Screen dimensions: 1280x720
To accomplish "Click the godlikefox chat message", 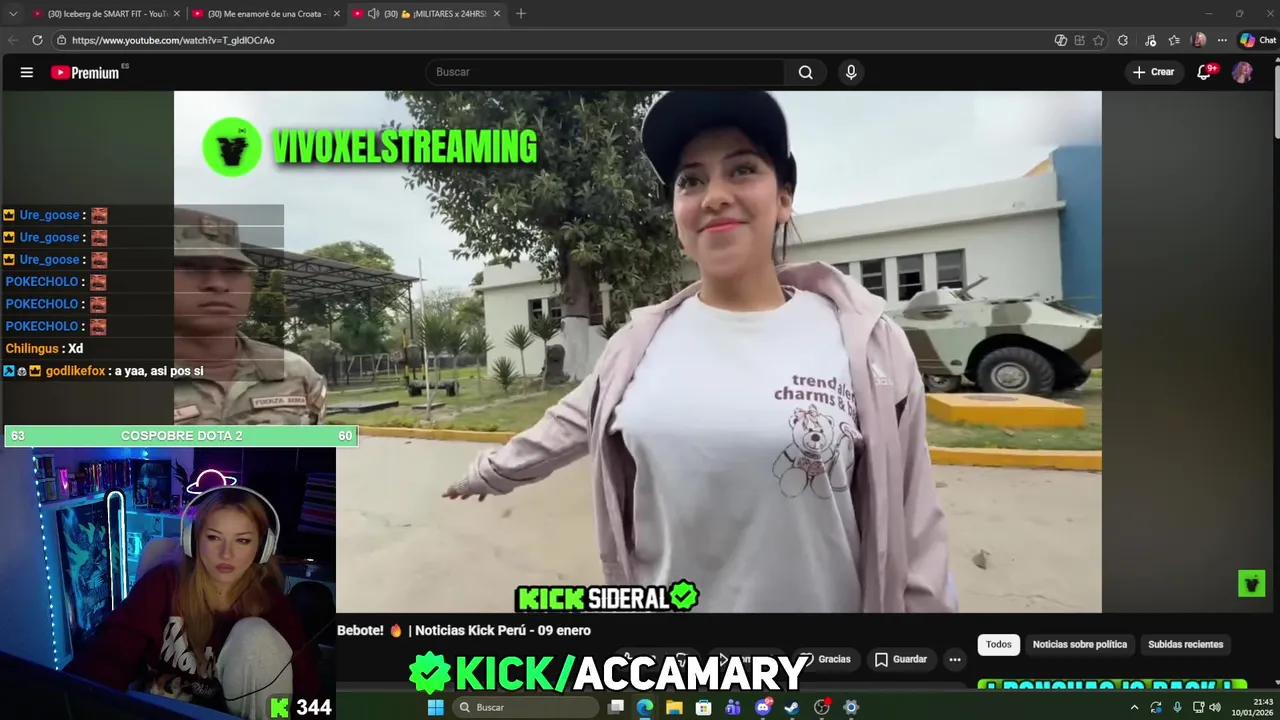I will pyautogui.click(x=103, y=371).
